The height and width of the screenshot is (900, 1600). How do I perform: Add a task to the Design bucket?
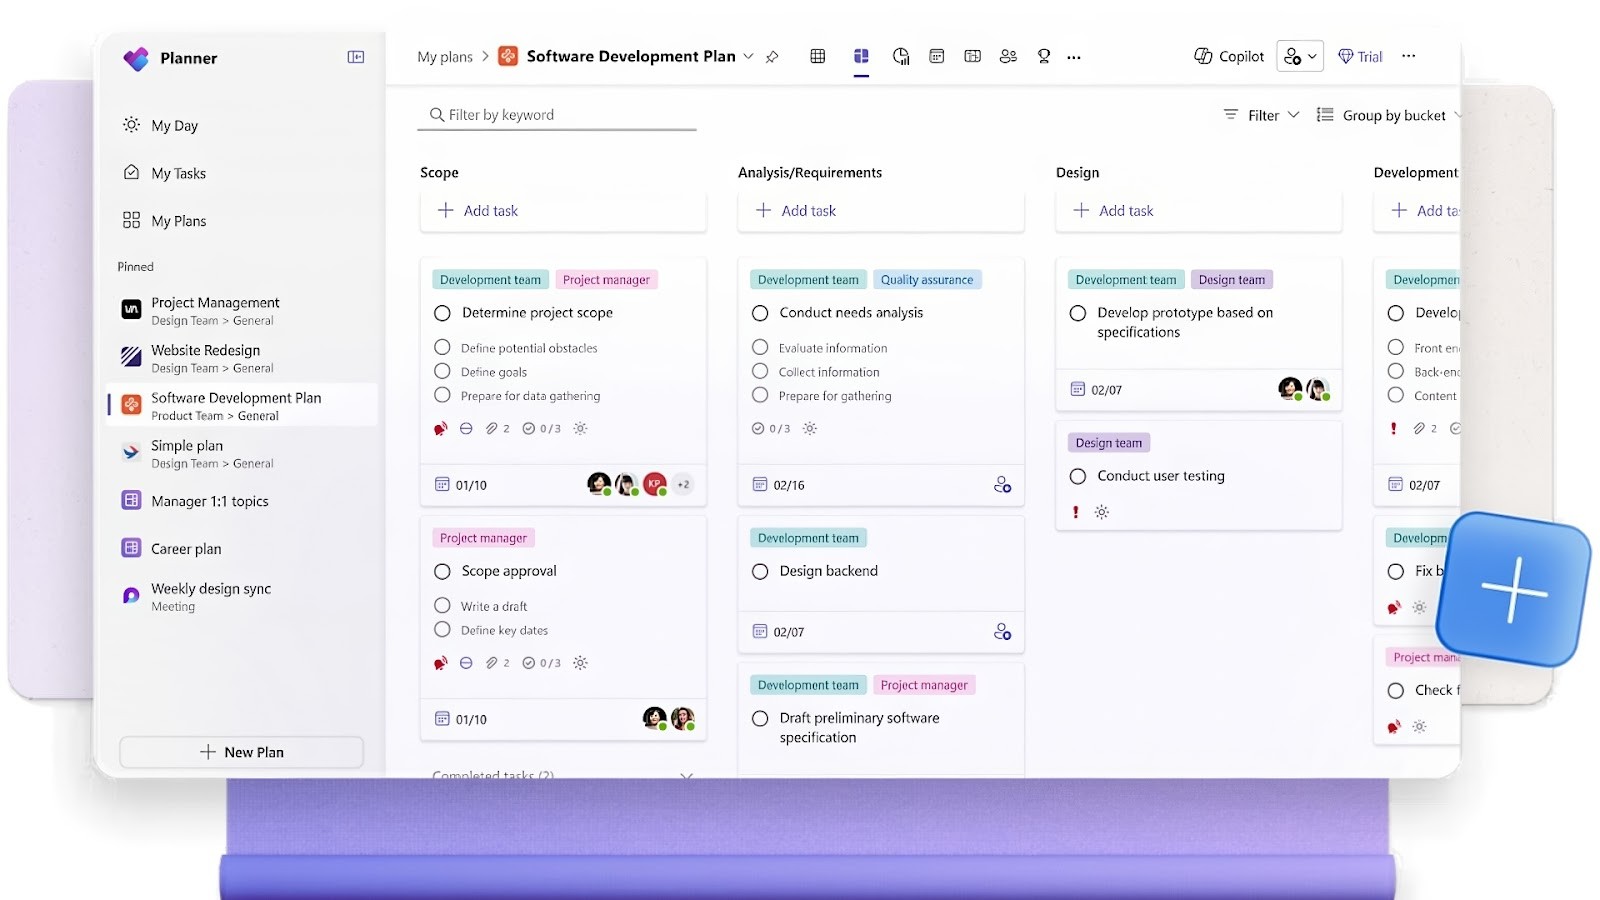[1113, 210]
